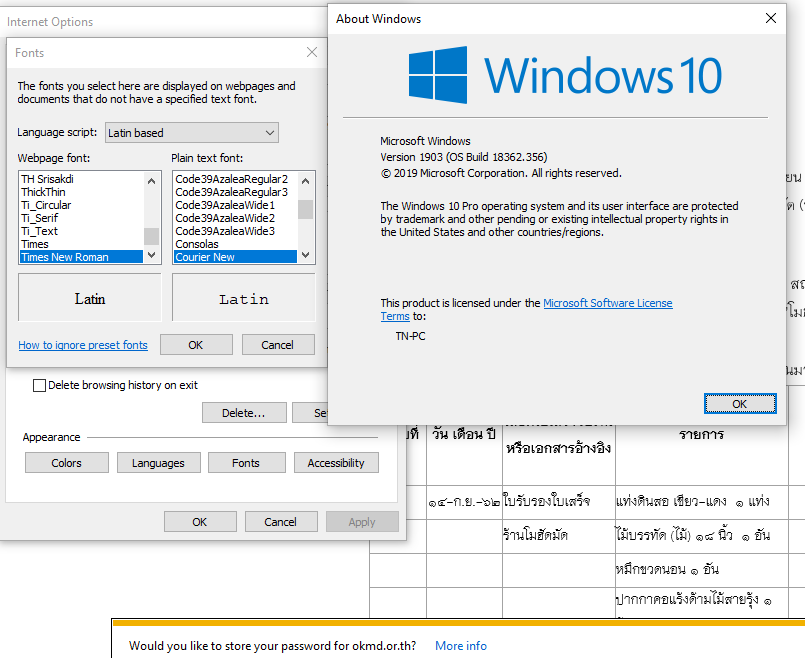Image resolution: width=805 pixels, height=658 pixels.
Task: Select Courier New plain text font
Action: tap(235, 257)
